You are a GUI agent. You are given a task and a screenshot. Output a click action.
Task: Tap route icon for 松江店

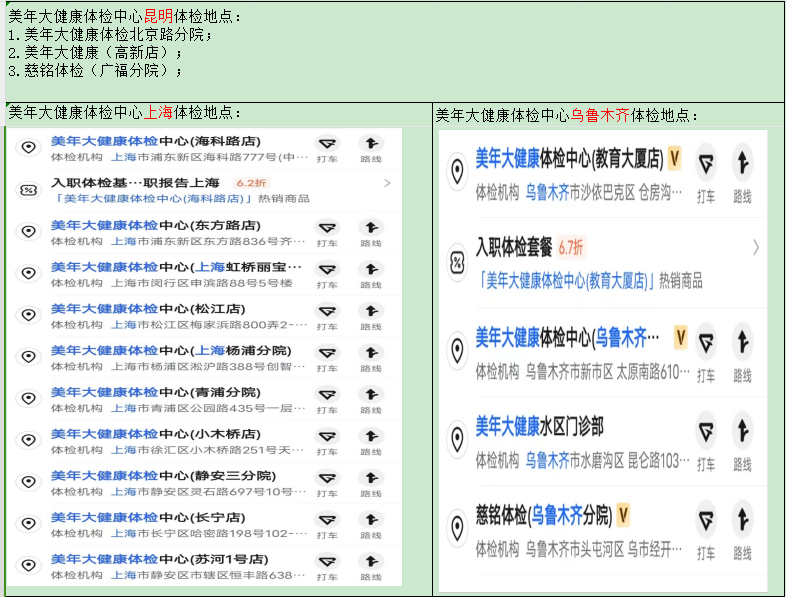[x=371, y=314]
